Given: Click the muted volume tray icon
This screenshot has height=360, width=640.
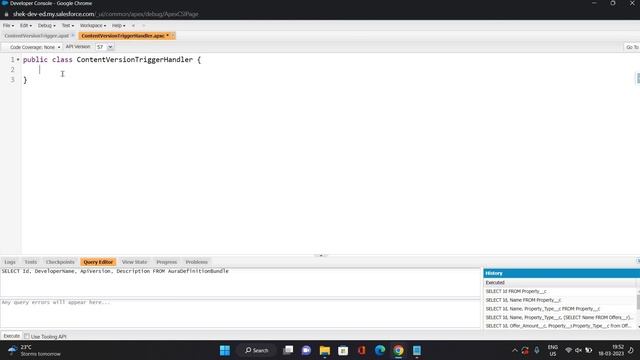Looking at the screenshot, I should pos(578,350).
